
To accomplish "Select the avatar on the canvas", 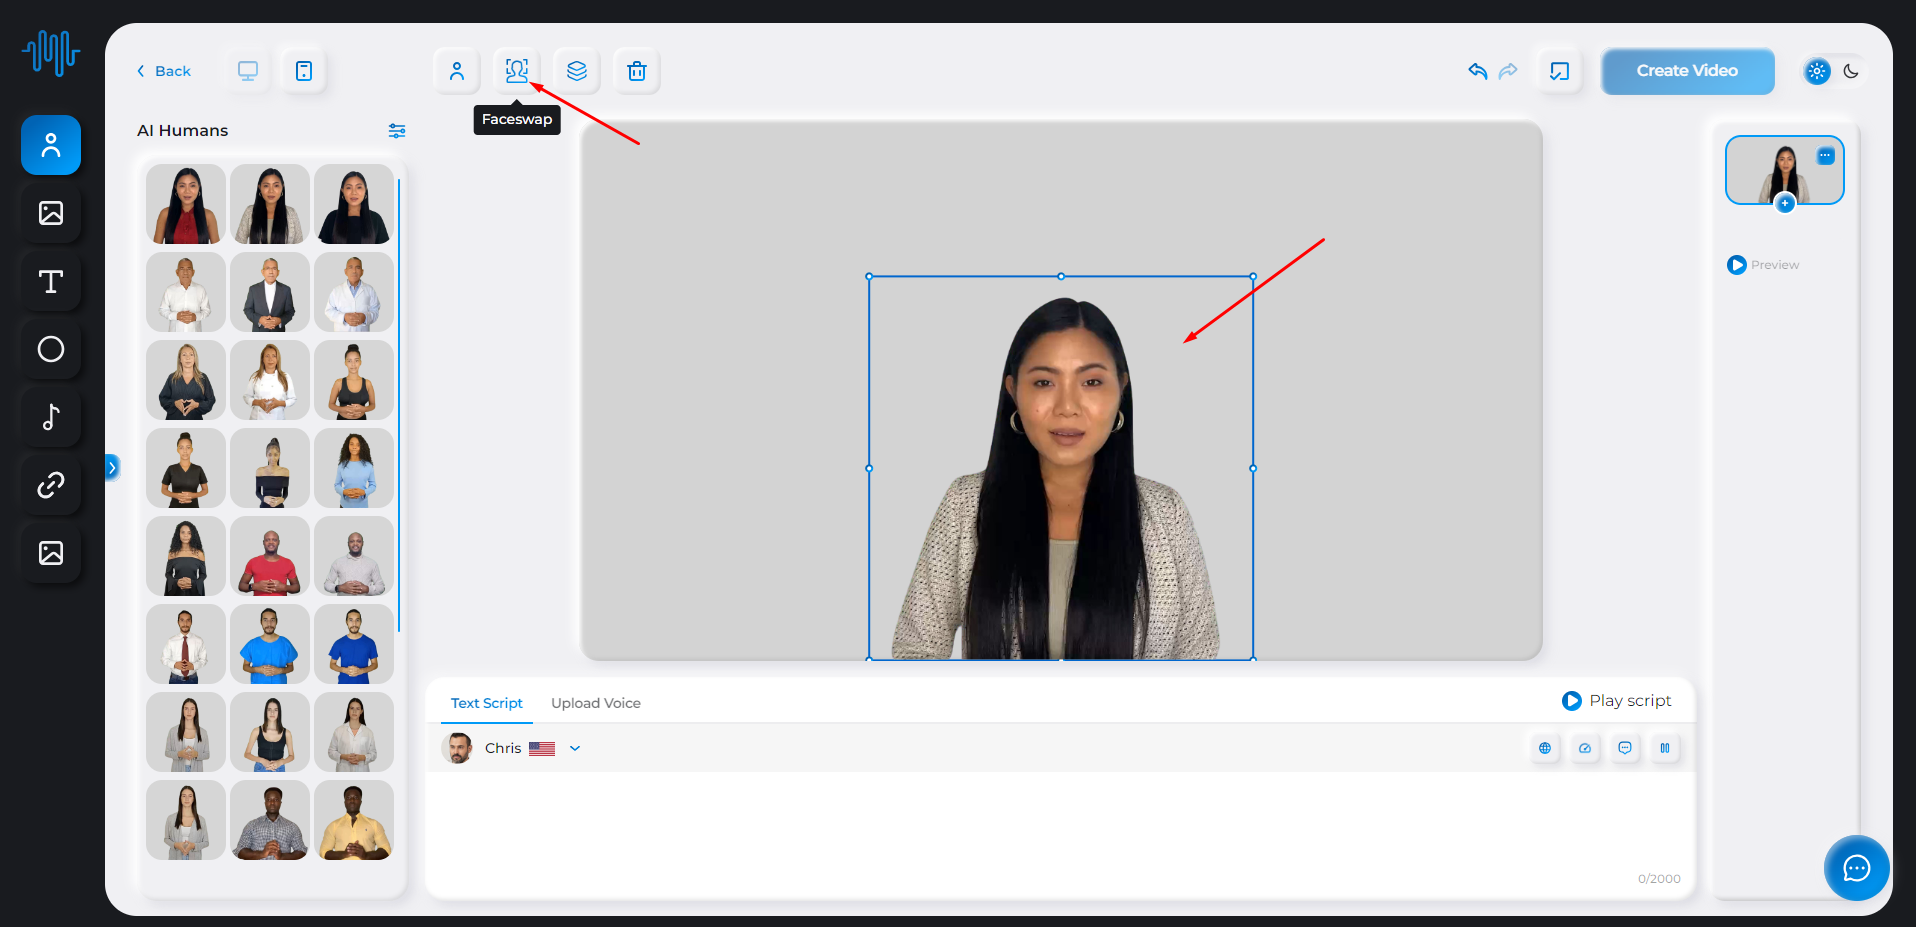I will pos(1061,468).
